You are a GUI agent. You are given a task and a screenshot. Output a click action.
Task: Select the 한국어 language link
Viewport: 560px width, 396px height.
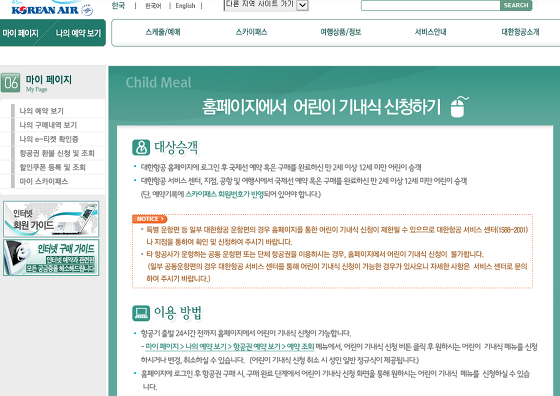click(x=153, y=6)
